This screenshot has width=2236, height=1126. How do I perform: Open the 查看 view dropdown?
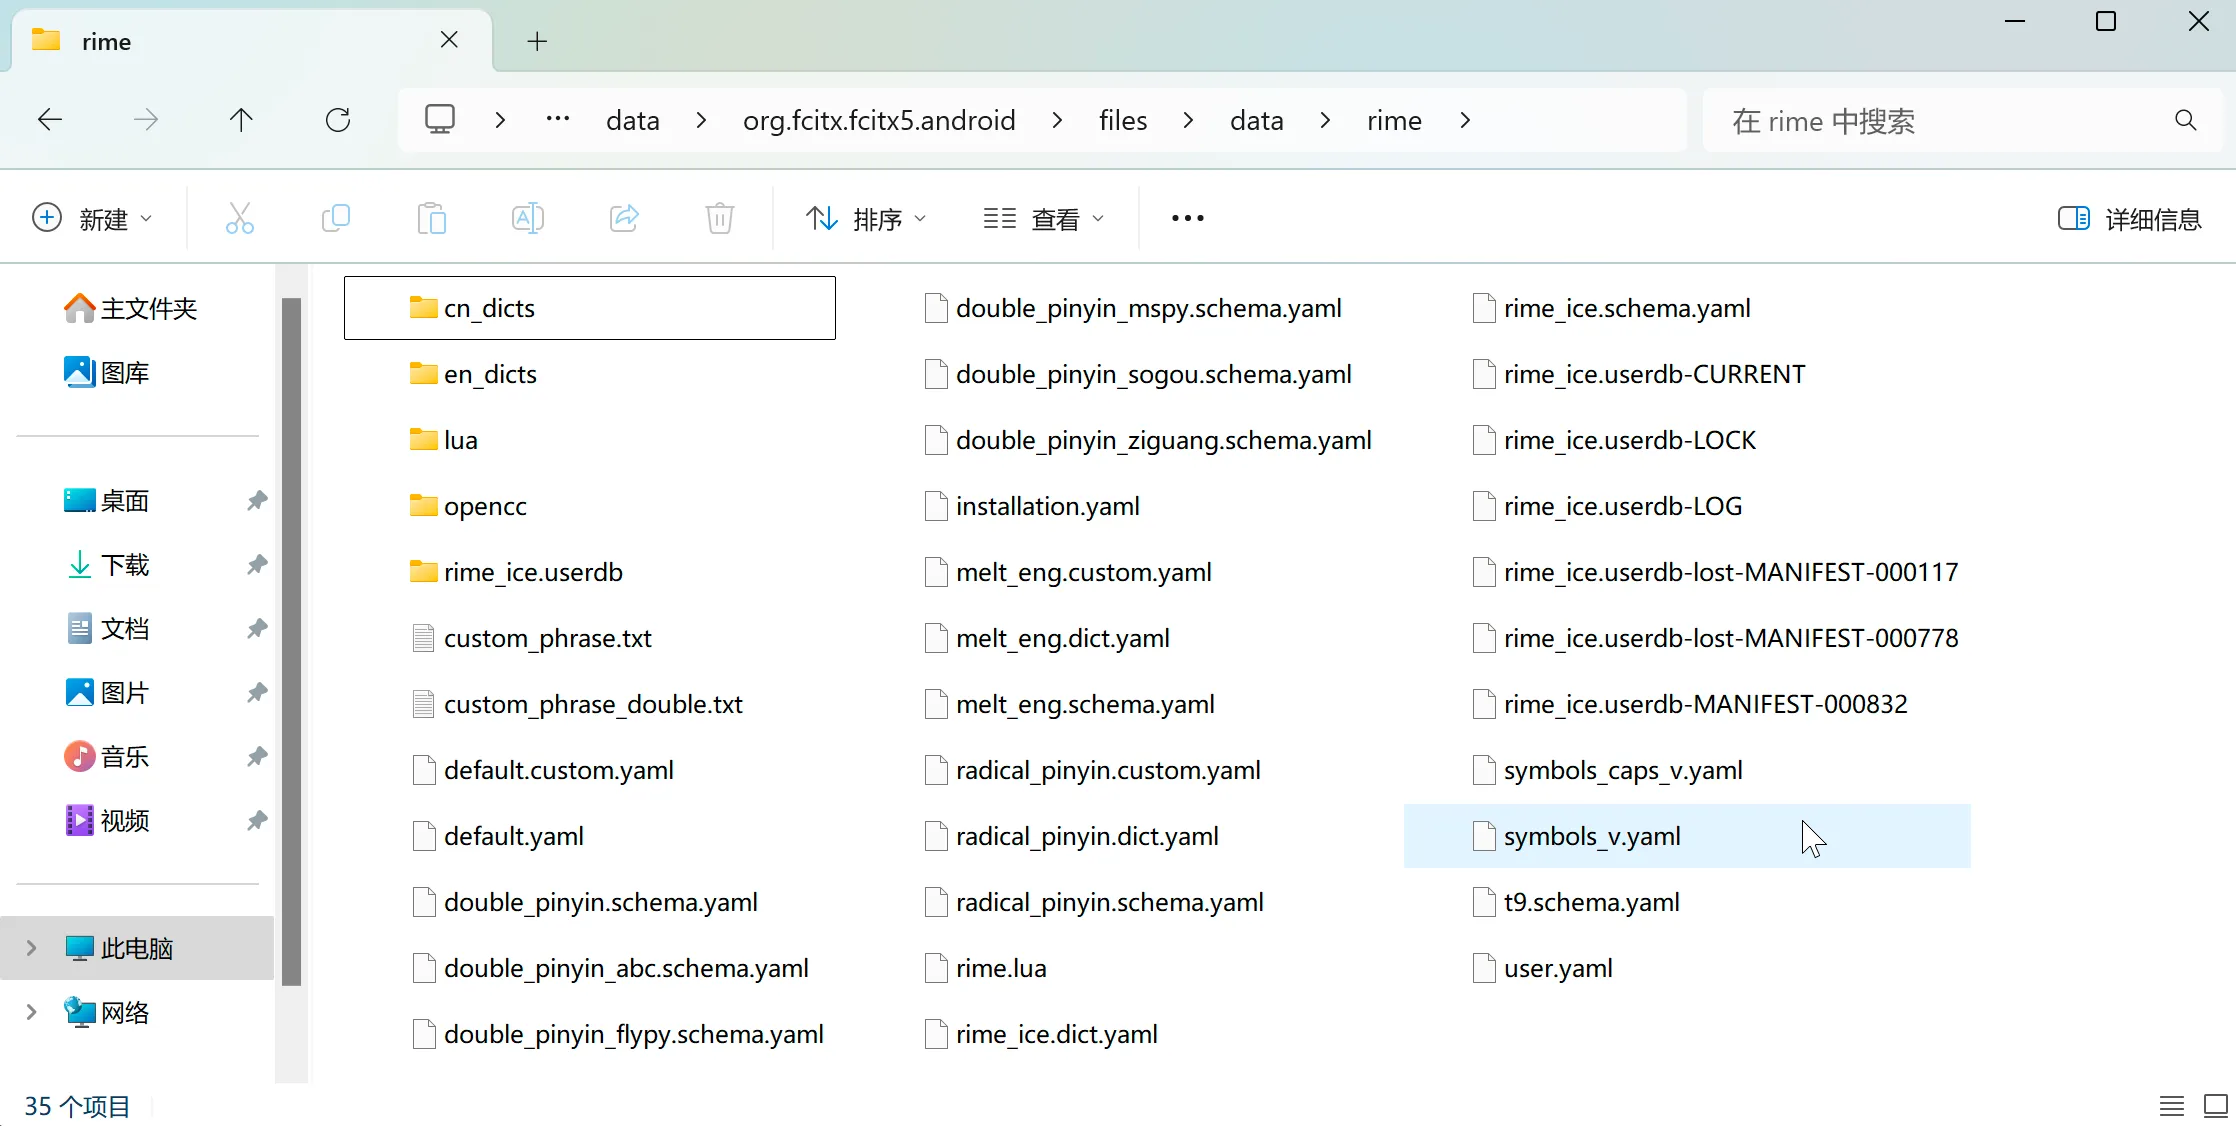tap(1043, 219)
